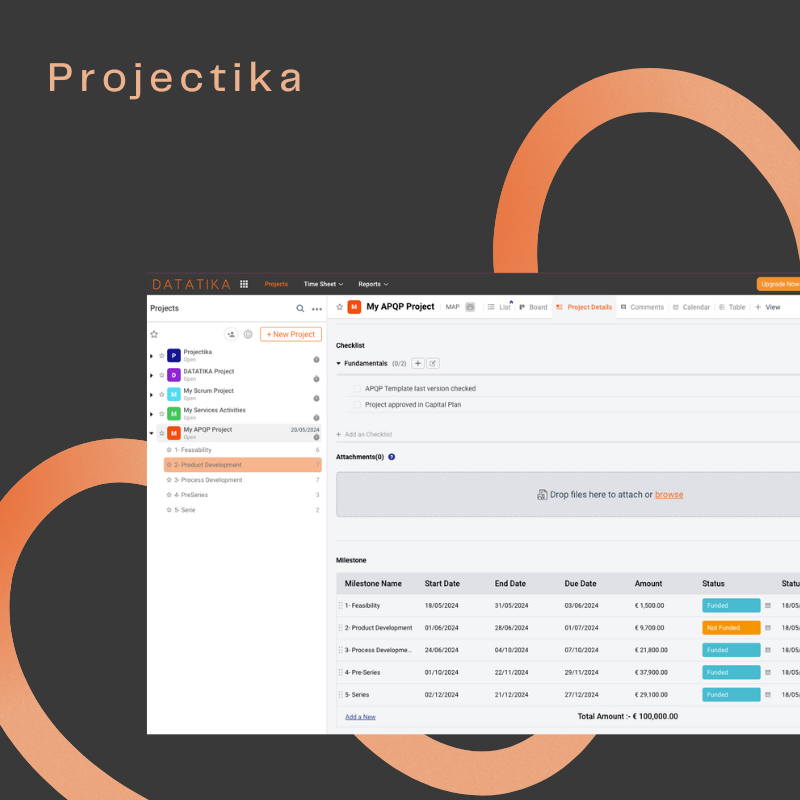Switch to the Calendar tab
The image size is (800, 800).
coord(691,307)
